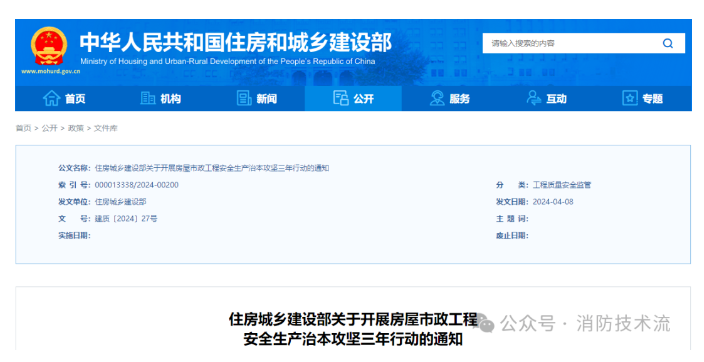Click 政策 in the breadcrumb
The width and height of the screenshot is (704, 362).
[x=75, y=128]
